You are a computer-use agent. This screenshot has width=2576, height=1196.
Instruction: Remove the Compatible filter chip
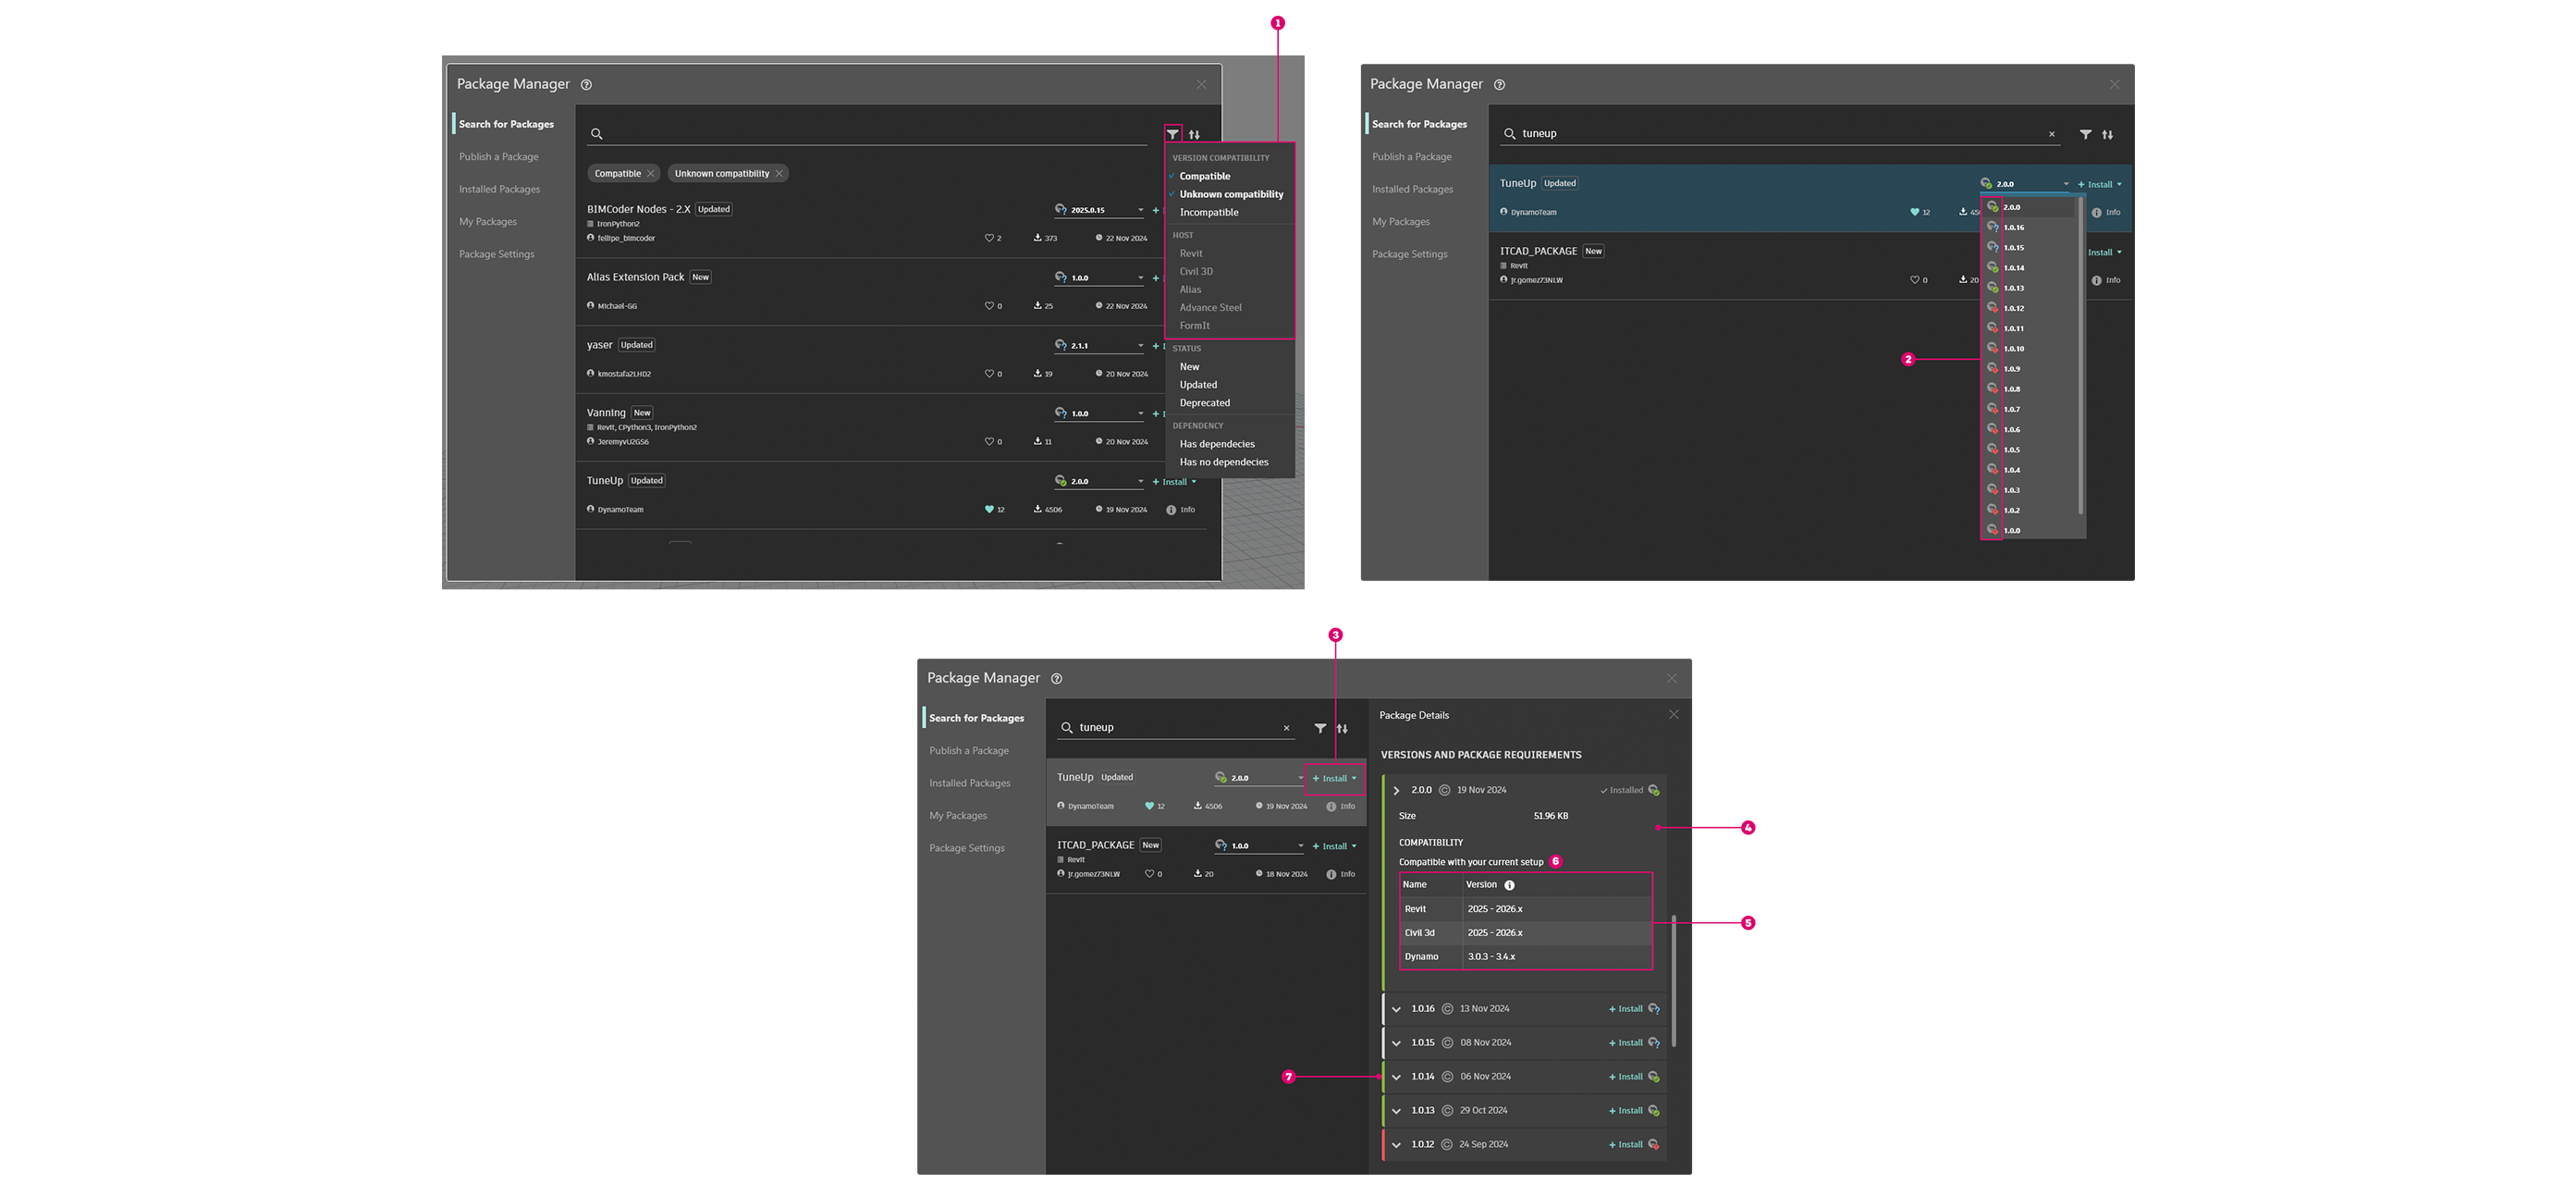pos(650,174)
